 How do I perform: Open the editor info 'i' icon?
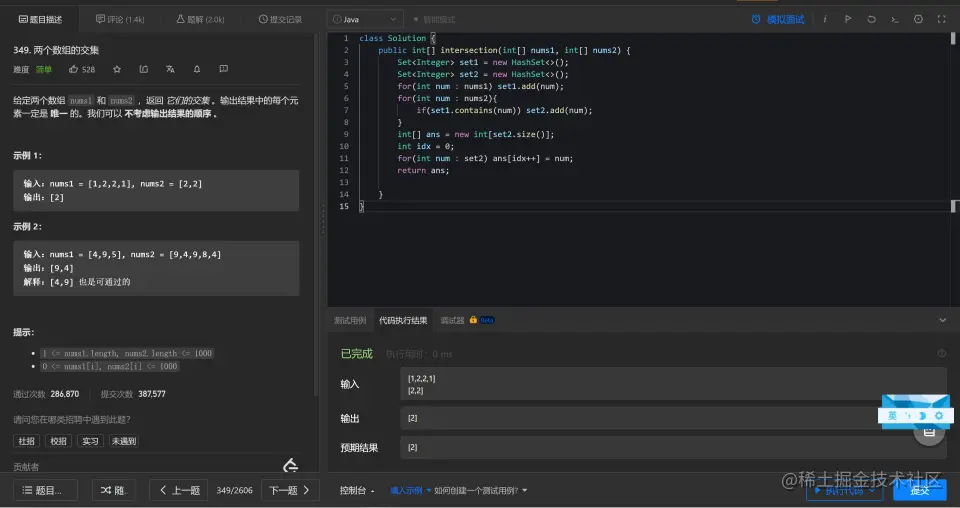[x=825, y=20]
